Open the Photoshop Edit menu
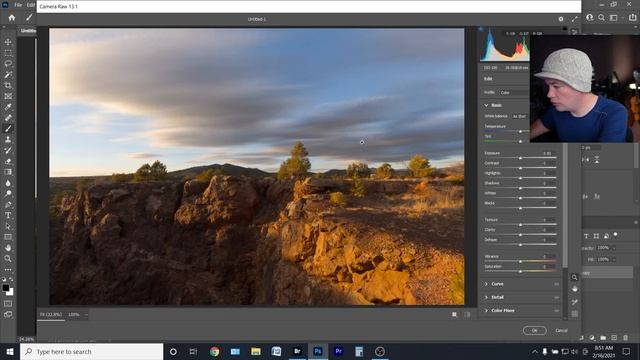Image resolution: width=640 pixels, height=360 pixels. pos(31,5)
